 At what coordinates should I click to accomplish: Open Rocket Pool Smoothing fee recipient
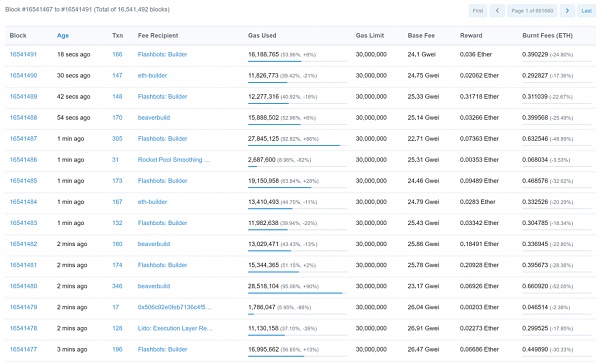[174, 160]
